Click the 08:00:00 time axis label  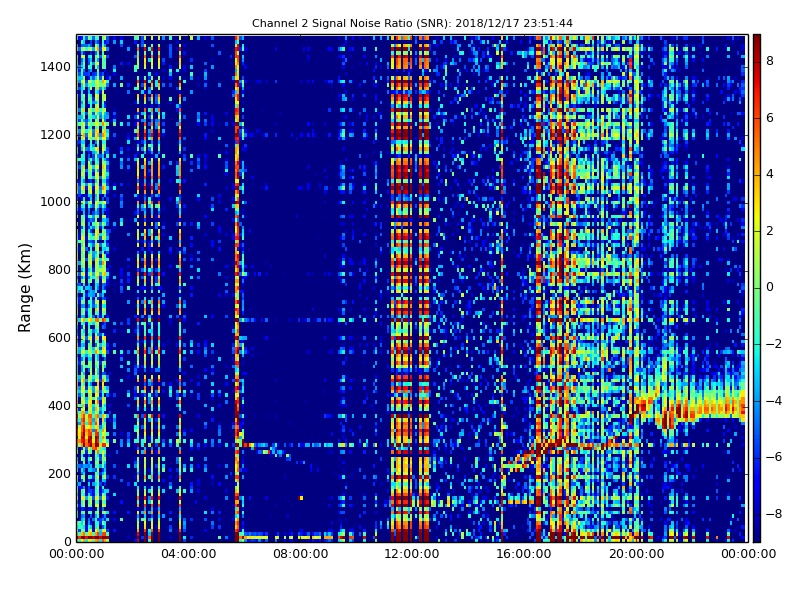301,554
